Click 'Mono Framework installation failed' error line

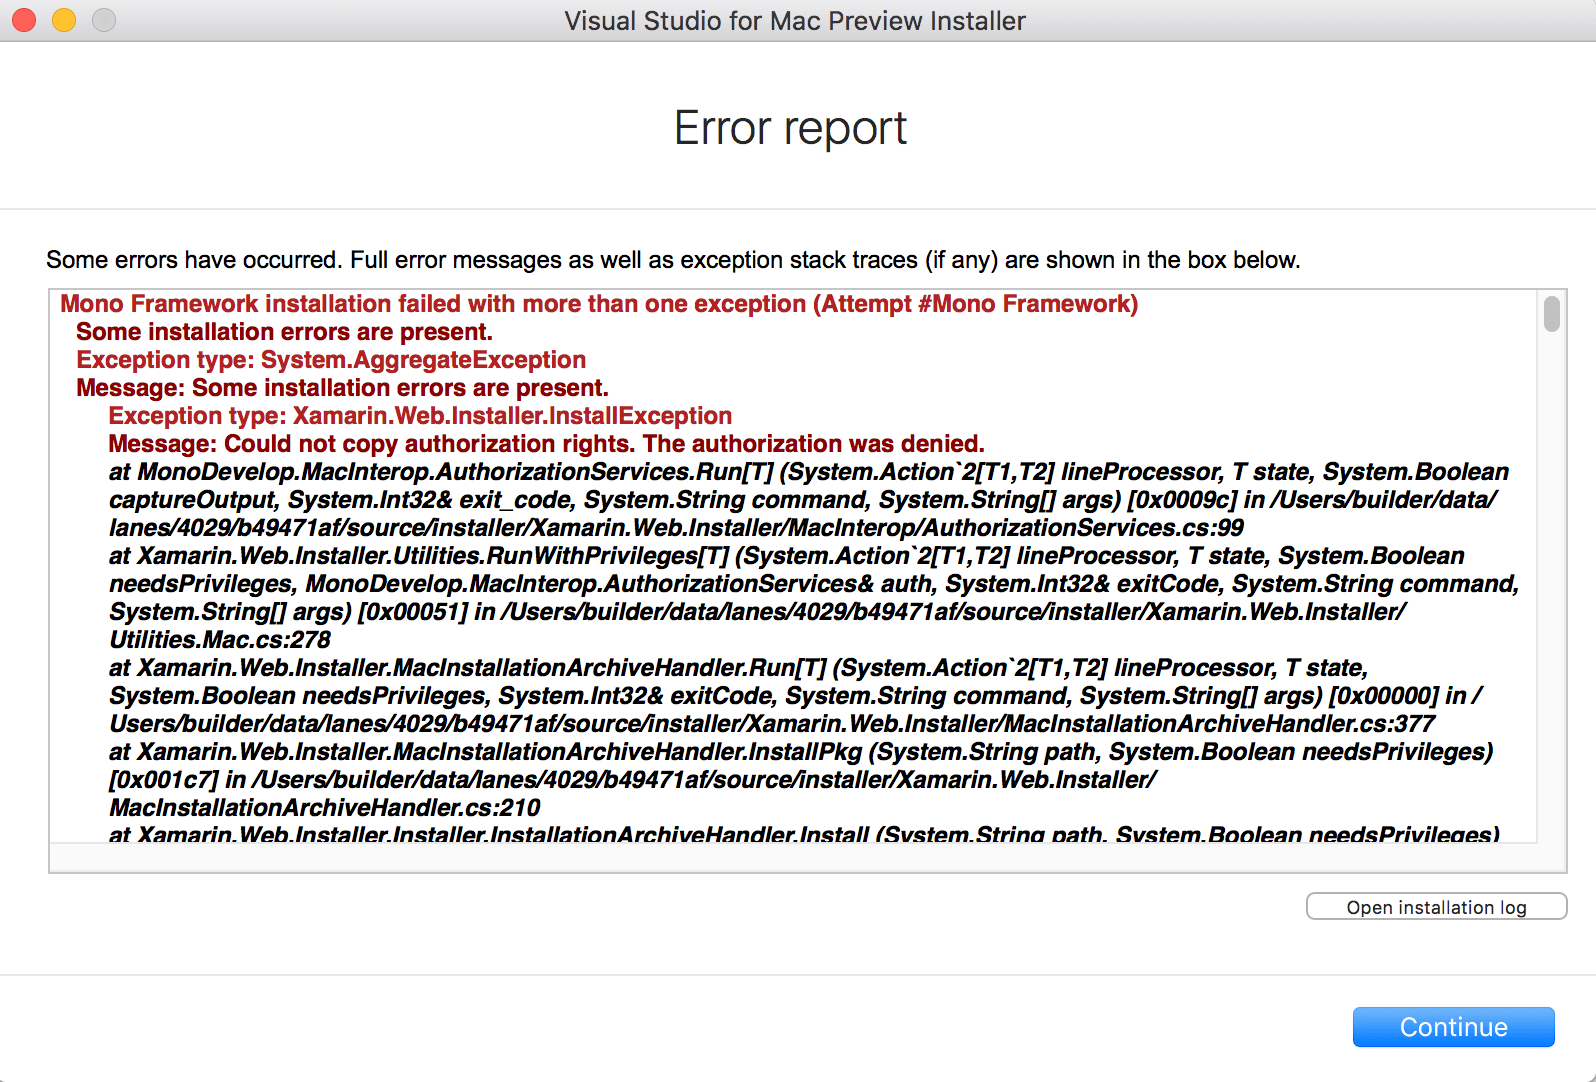599,304
